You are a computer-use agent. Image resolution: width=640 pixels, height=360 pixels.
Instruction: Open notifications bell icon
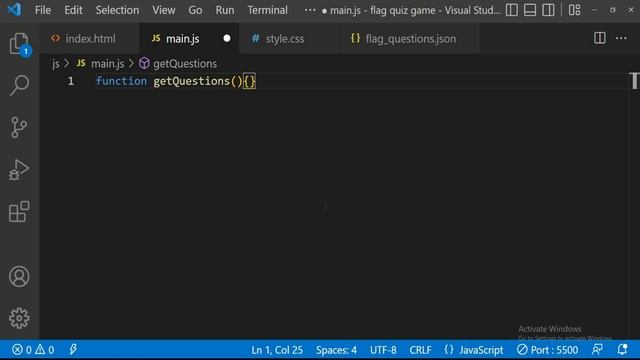622,350
